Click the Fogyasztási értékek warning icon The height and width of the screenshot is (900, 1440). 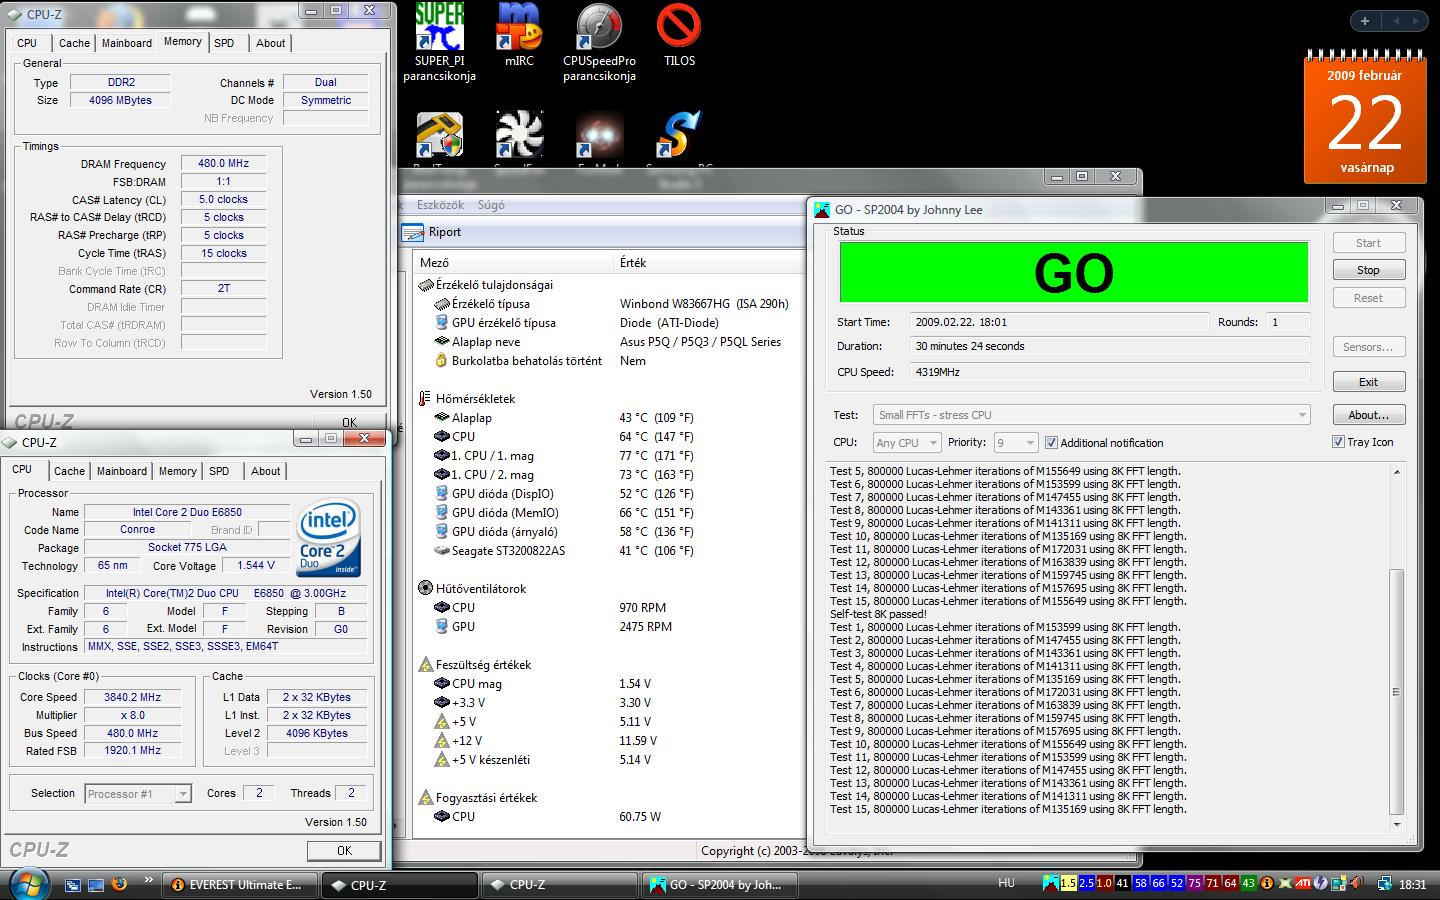425,797
